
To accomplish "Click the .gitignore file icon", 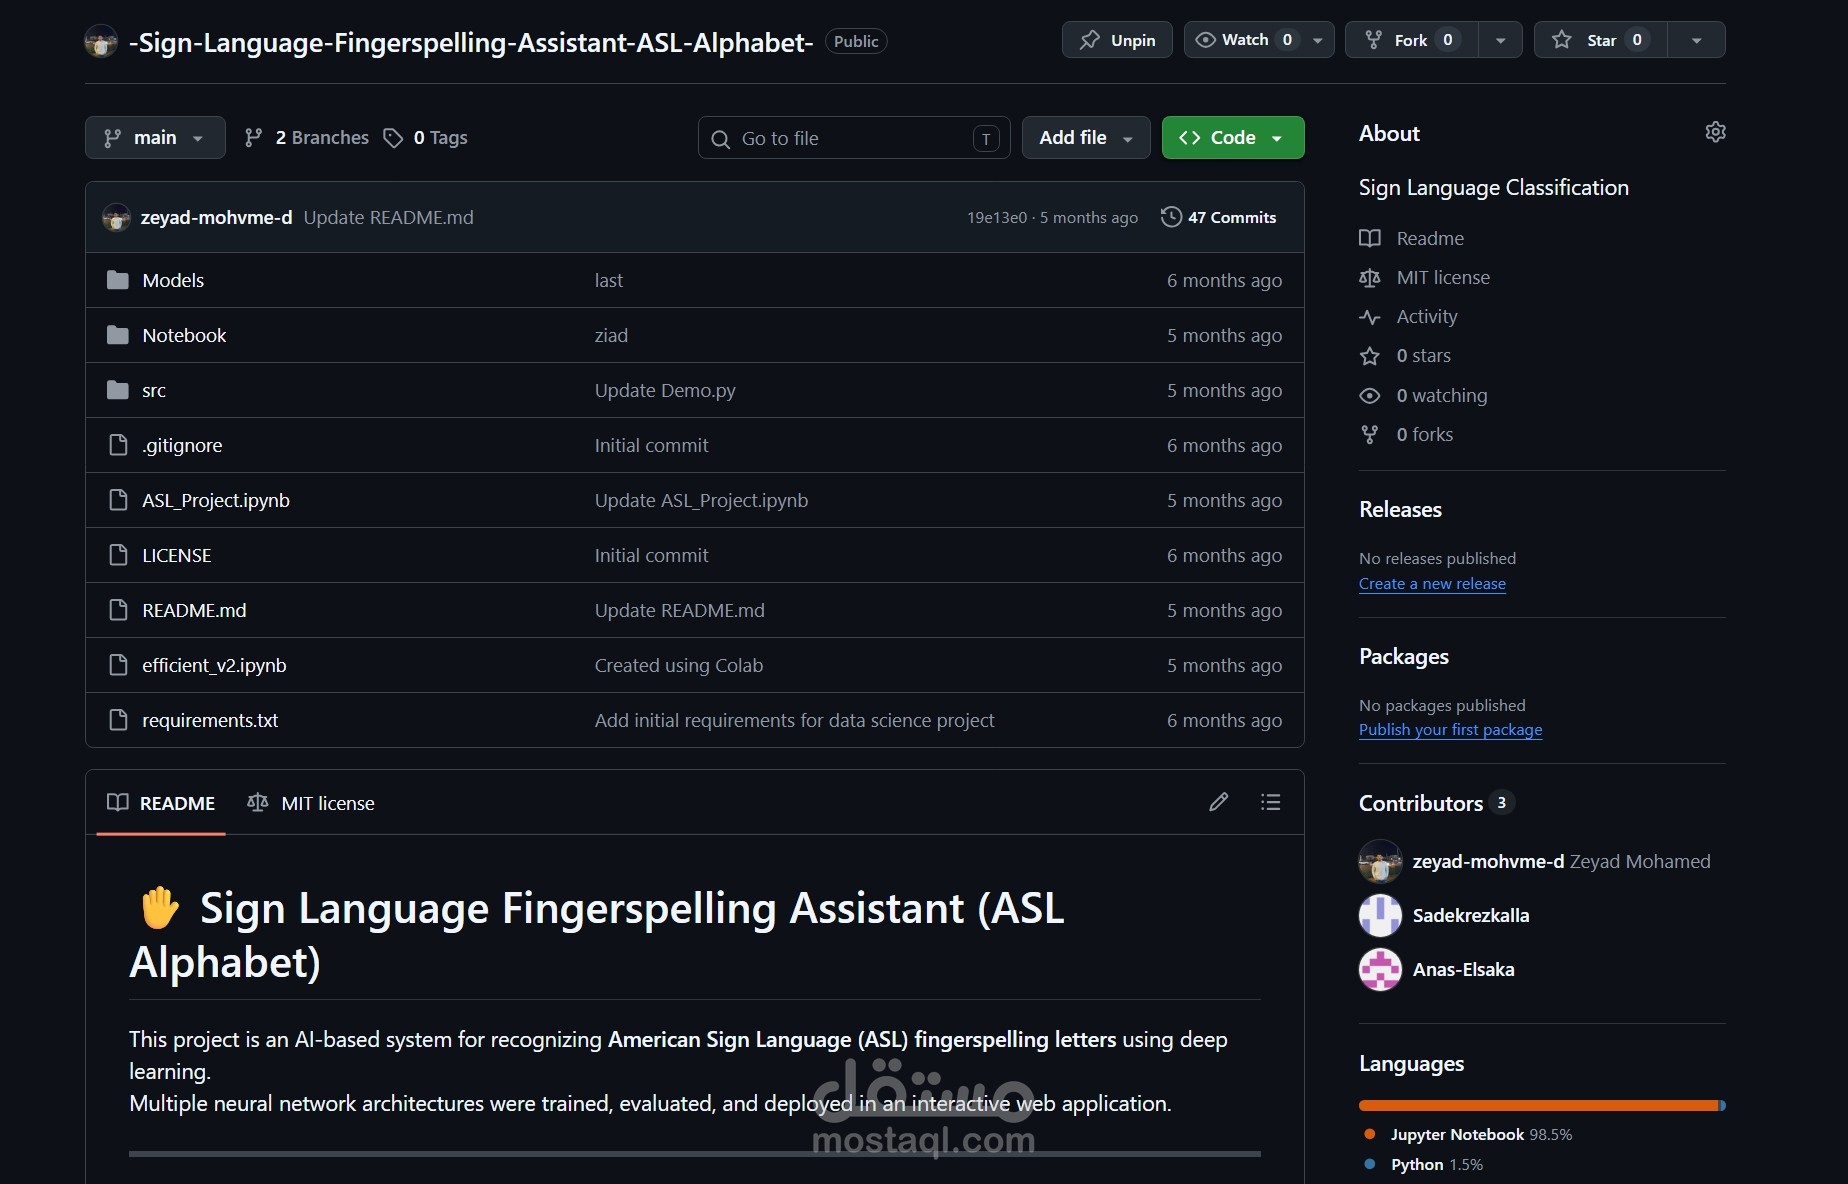I will (x=118, y=445).
